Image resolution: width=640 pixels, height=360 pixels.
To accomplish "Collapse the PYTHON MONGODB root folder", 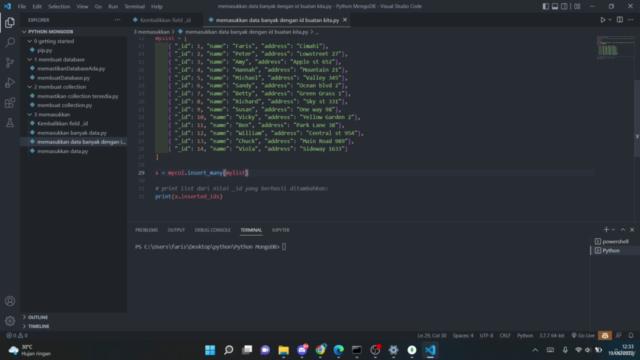I will pyautogui.click(x=73, y=31).
